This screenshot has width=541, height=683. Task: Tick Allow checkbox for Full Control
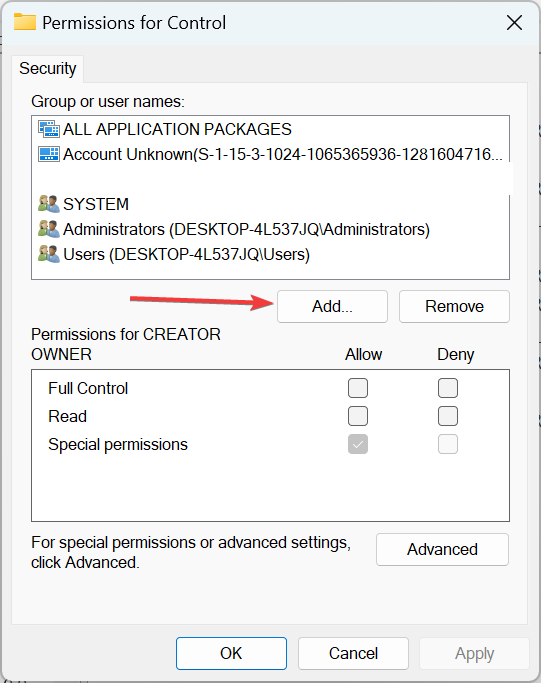(x=358, y=388)
